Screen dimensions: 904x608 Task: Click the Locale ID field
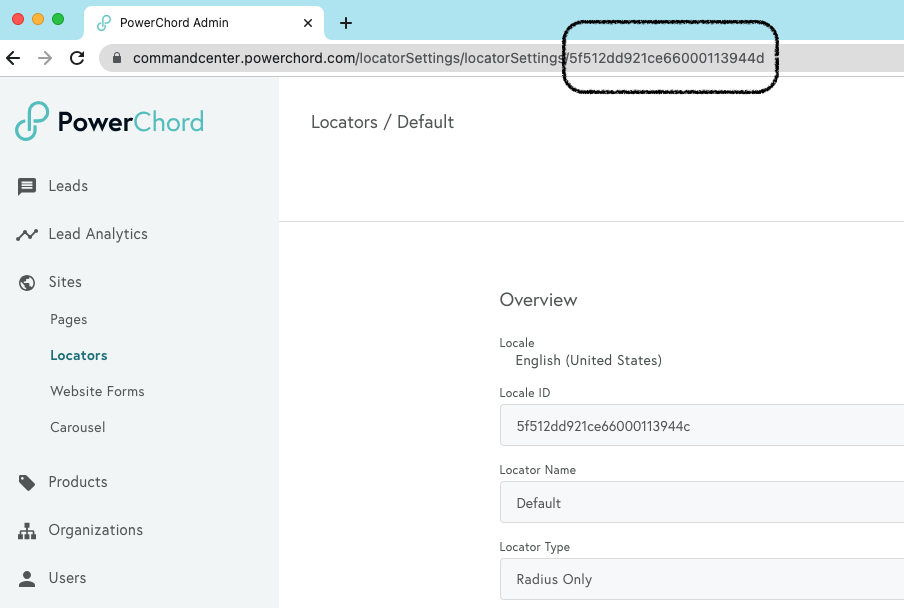702,425
